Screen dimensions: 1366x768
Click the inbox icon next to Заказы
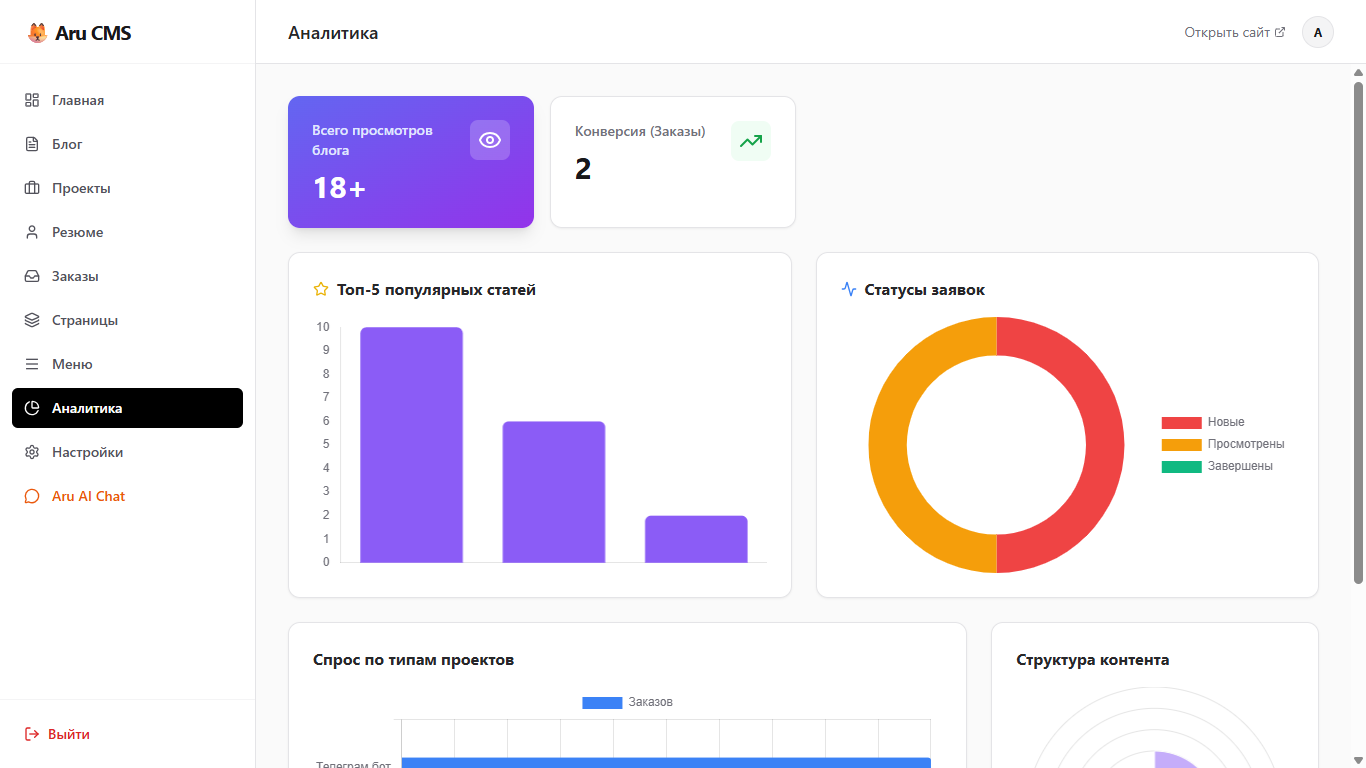(x=32, y=276)
